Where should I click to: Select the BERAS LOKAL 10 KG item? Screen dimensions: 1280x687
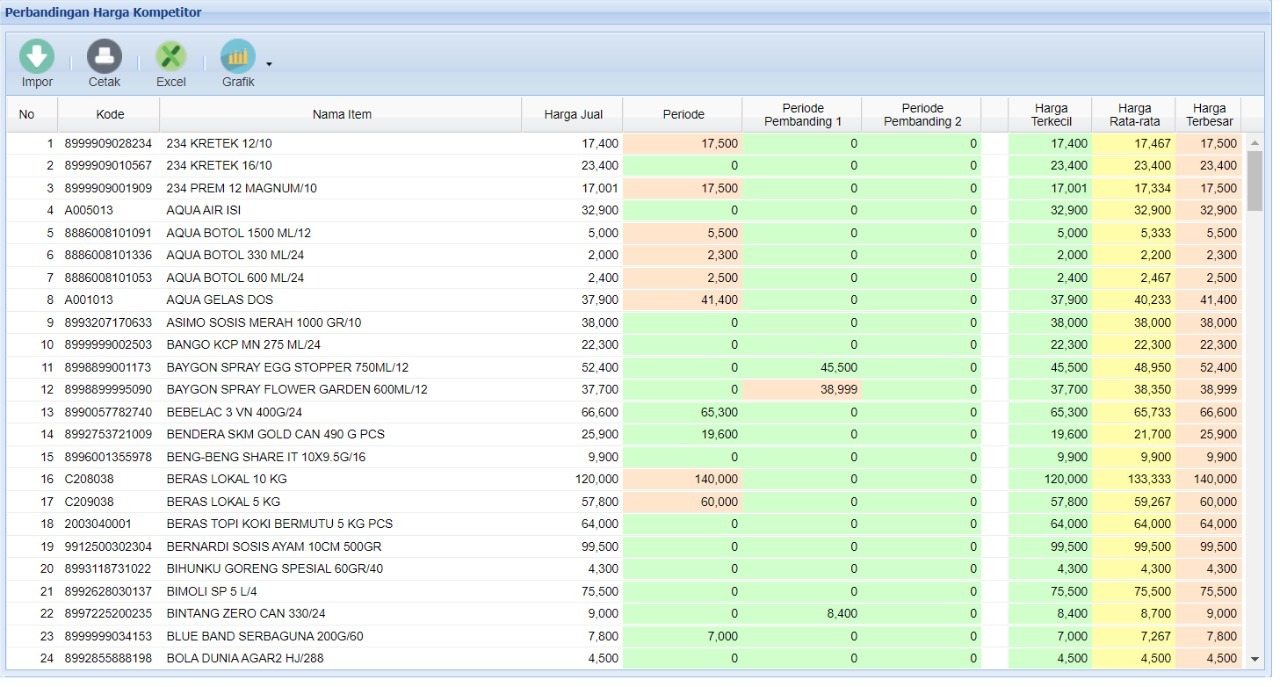226,479
